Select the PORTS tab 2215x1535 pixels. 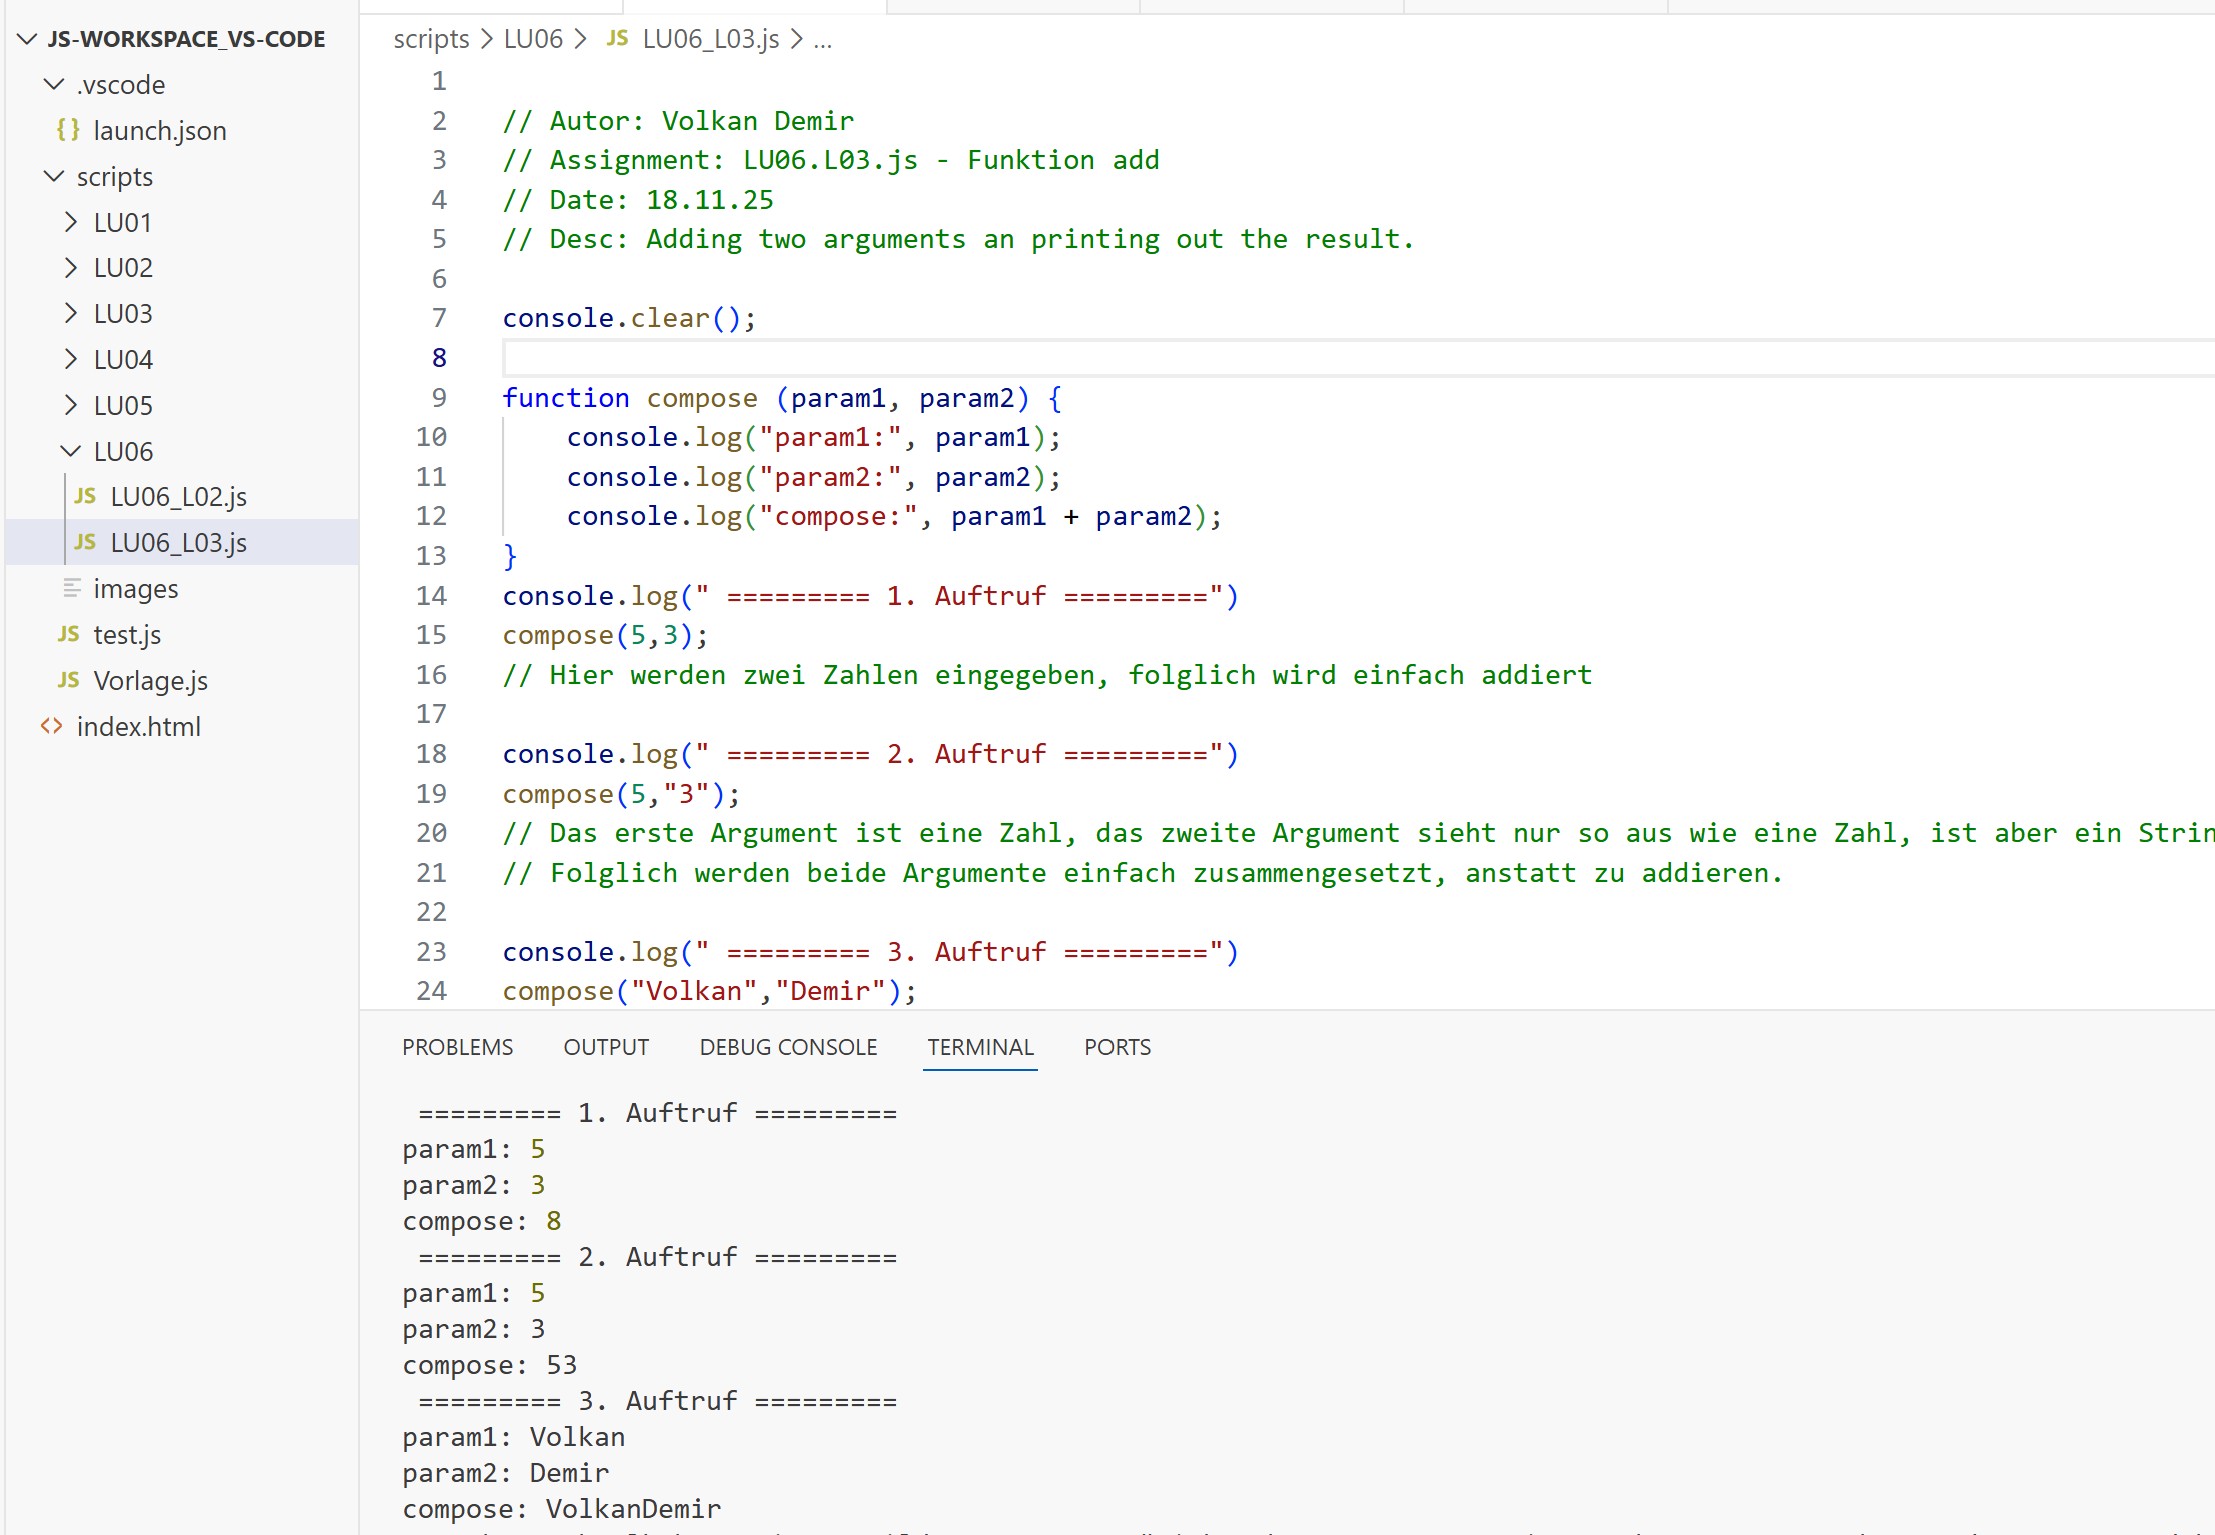[x=1117, y=1047]
